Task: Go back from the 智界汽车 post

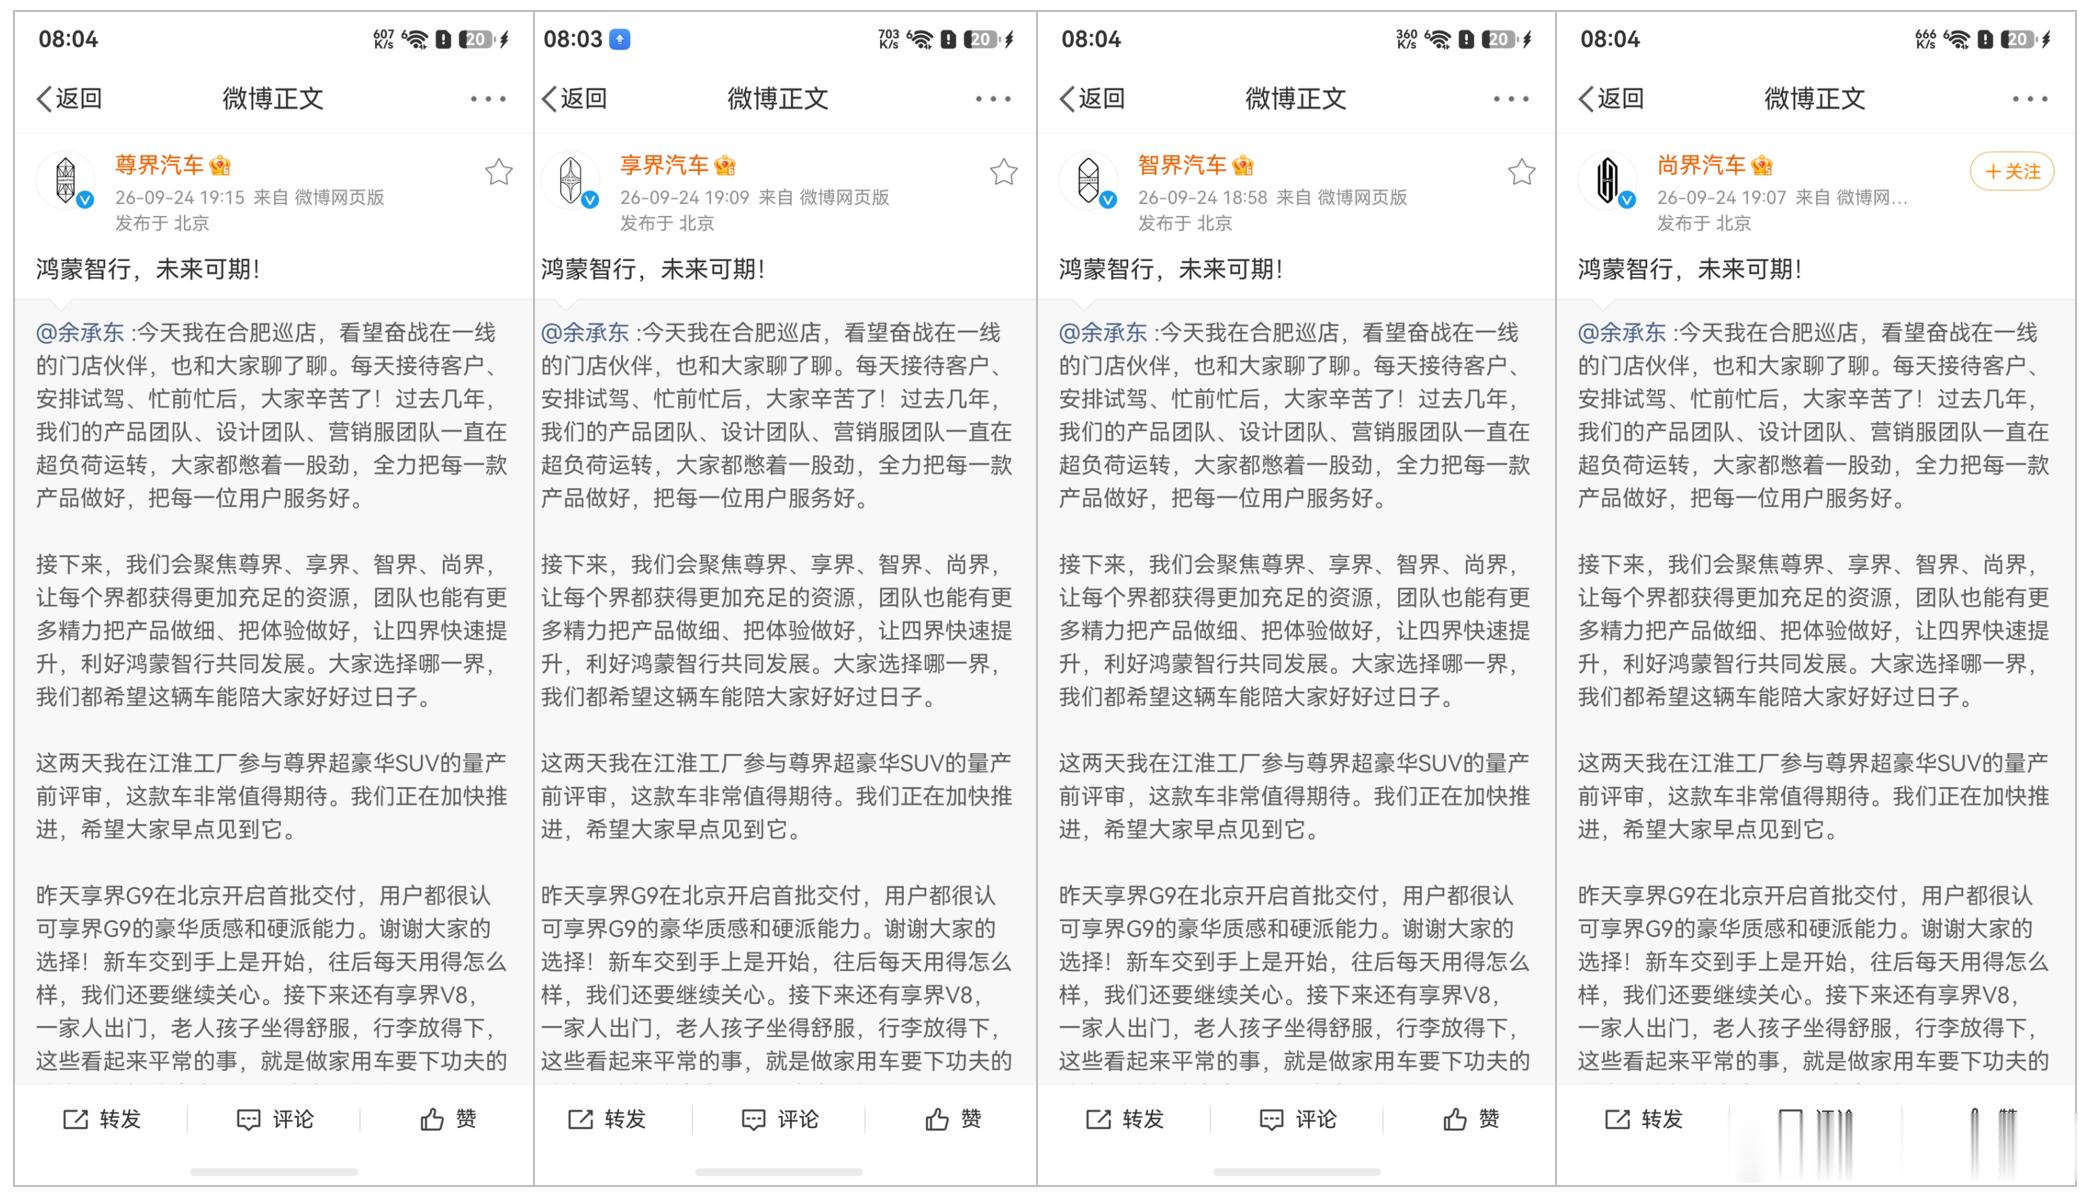Action: tap(1092, 98)
